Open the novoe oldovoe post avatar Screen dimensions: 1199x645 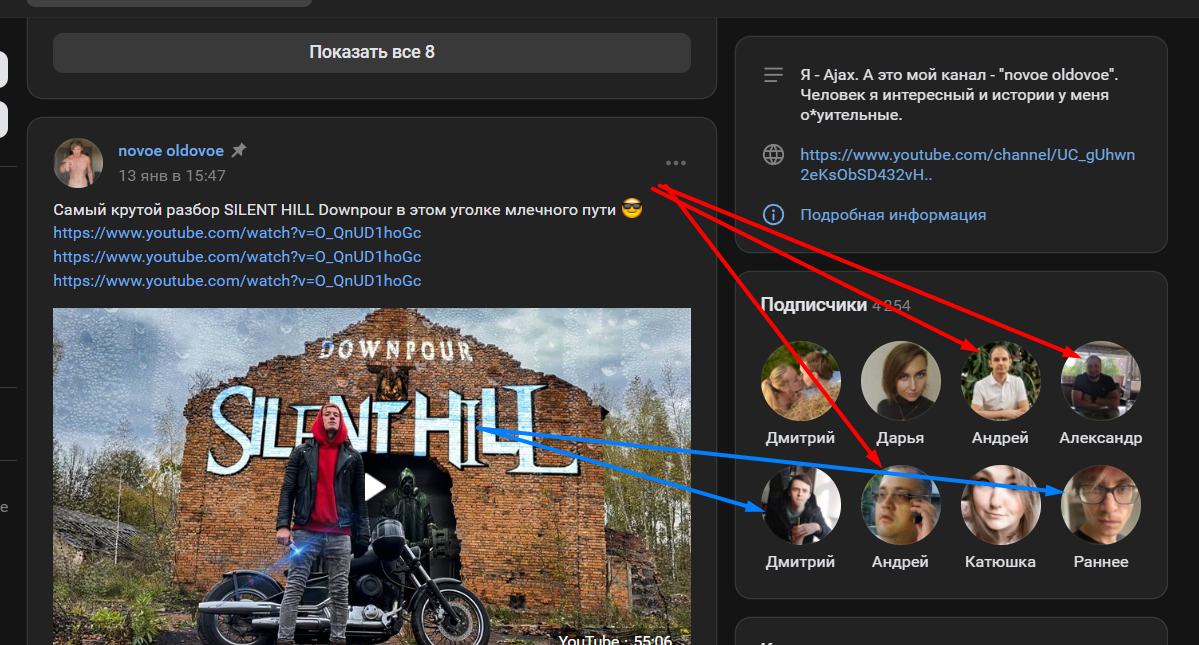78,163
